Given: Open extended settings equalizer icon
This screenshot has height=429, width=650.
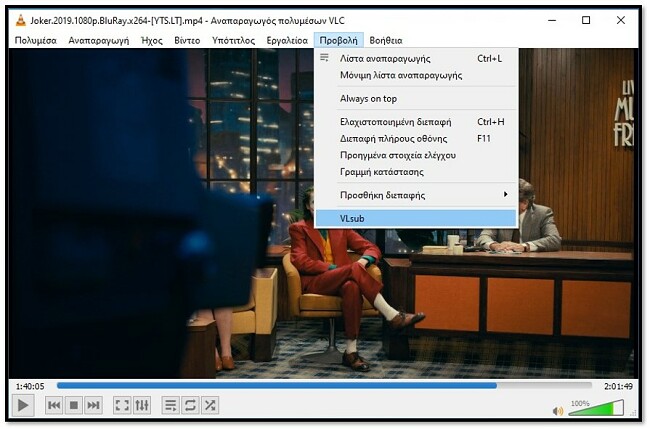Looking at the screenshot, I should pos(142,405).
